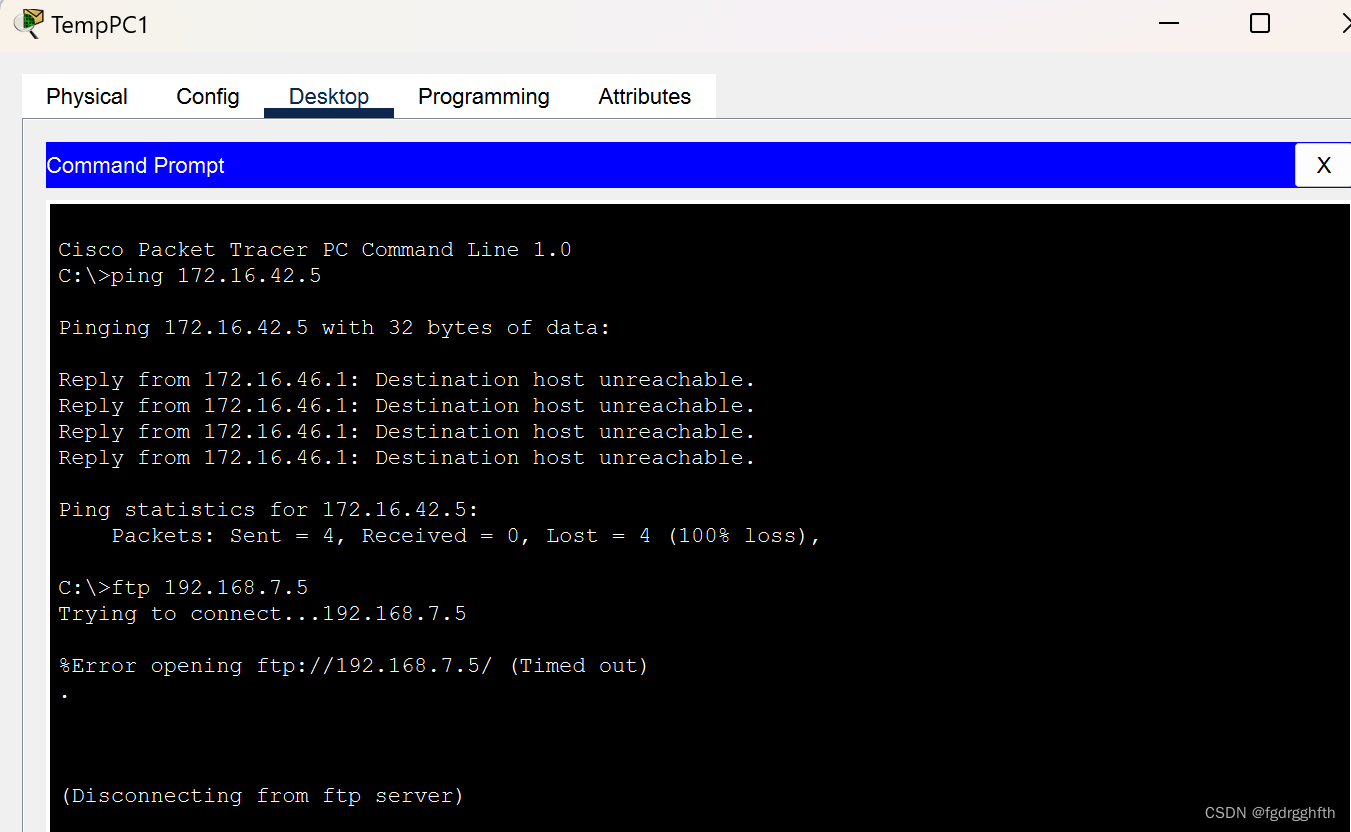Click the 'C:\>ping 172.16.42.5' command line
The width and height of the screenshot is (1351, 832).
[190, 276]
